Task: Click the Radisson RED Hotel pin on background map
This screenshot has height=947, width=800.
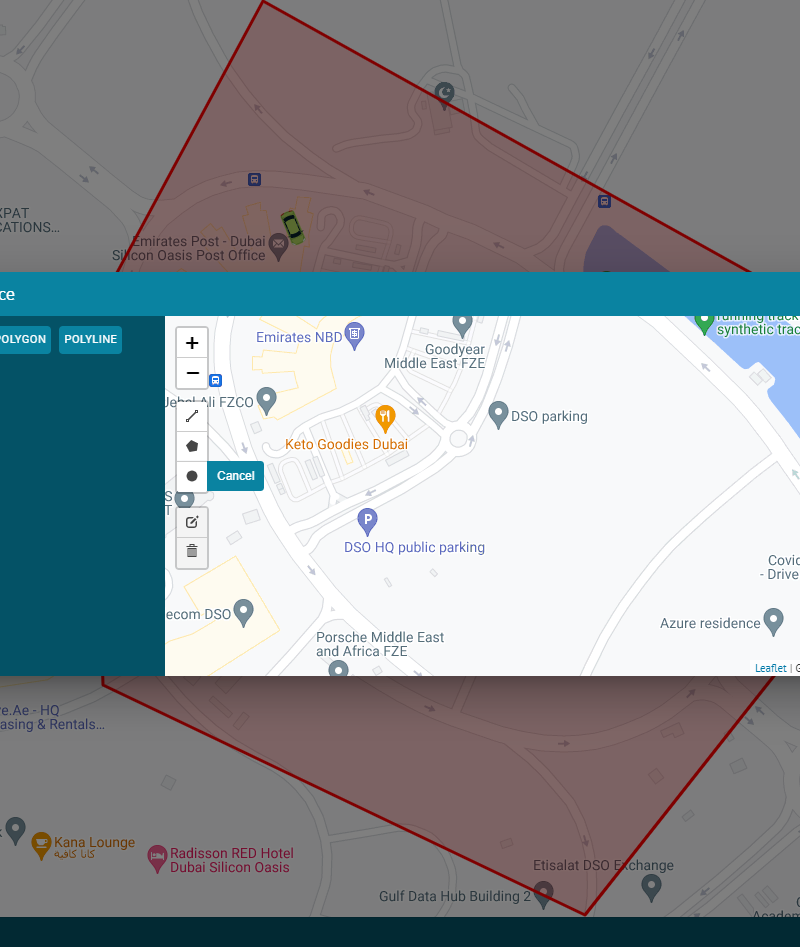Action: pos(157,858)
